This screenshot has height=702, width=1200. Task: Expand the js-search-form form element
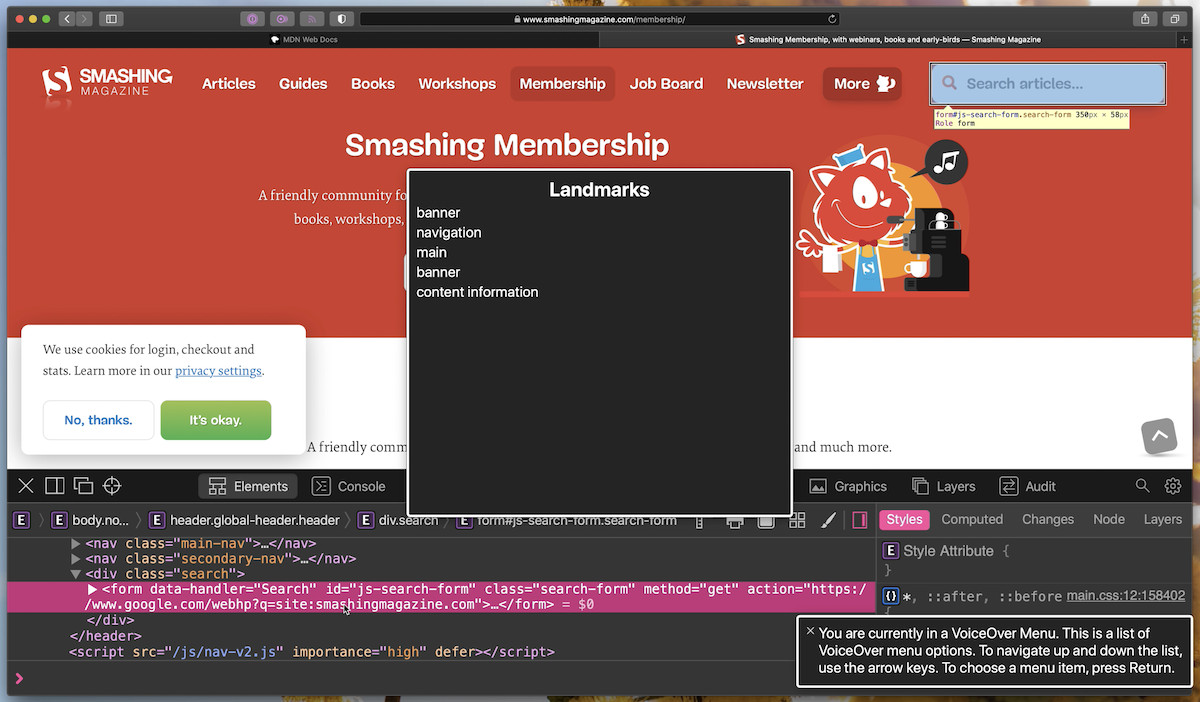click(93, 589)
